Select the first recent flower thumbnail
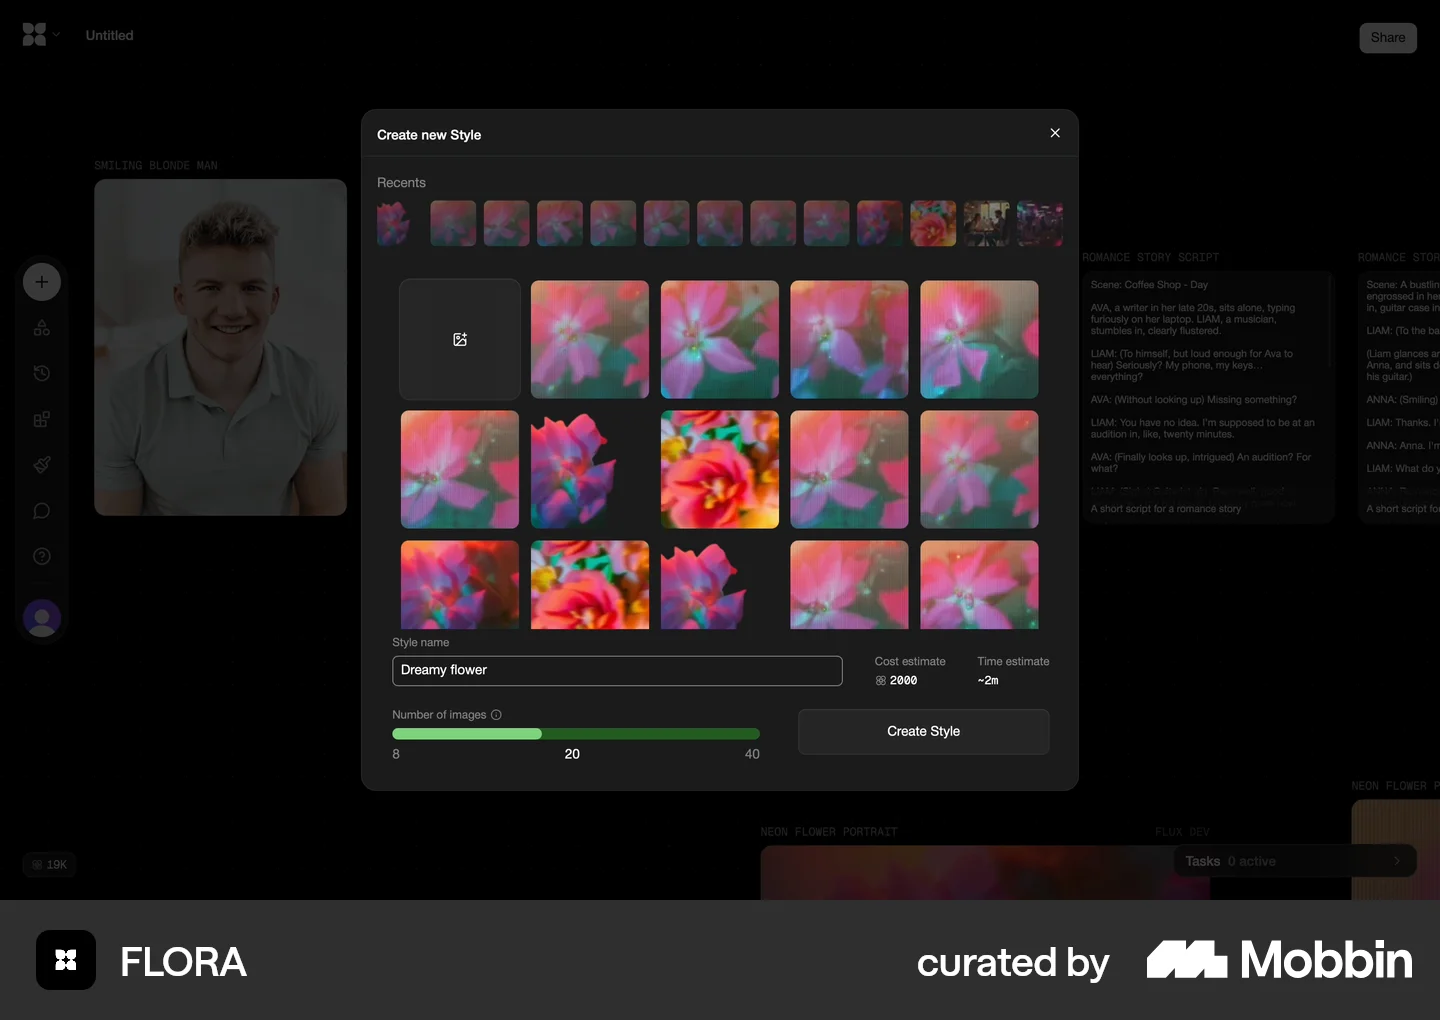1440x1020 pixels. point(393,224)
